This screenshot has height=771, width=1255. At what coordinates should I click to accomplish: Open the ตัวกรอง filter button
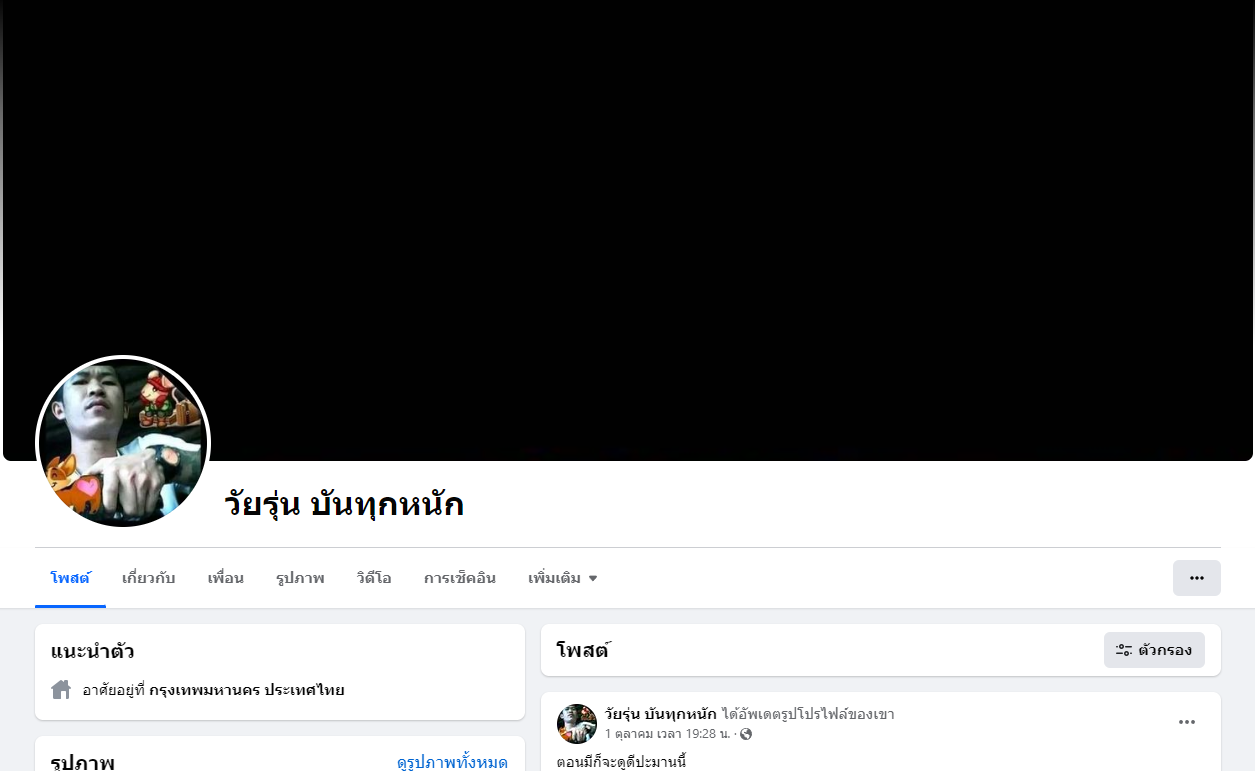pyautogui.click(x=1154, y=650)
